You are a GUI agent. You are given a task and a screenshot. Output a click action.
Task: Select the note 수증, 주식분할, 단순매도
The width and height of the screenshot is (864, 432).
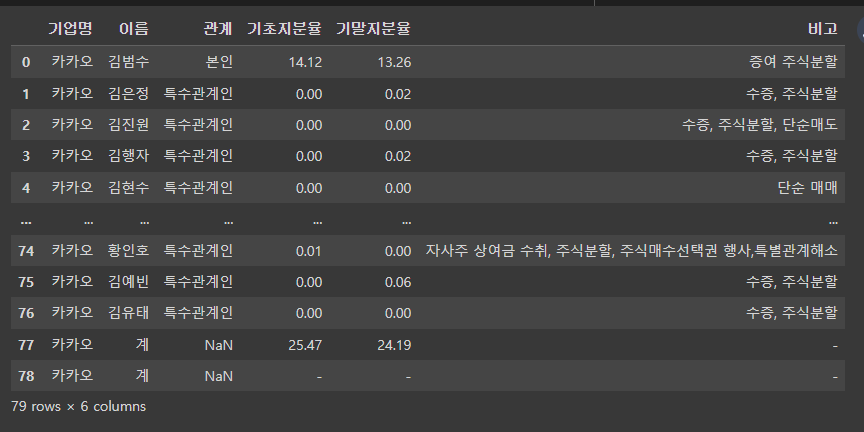coord(760,125)
